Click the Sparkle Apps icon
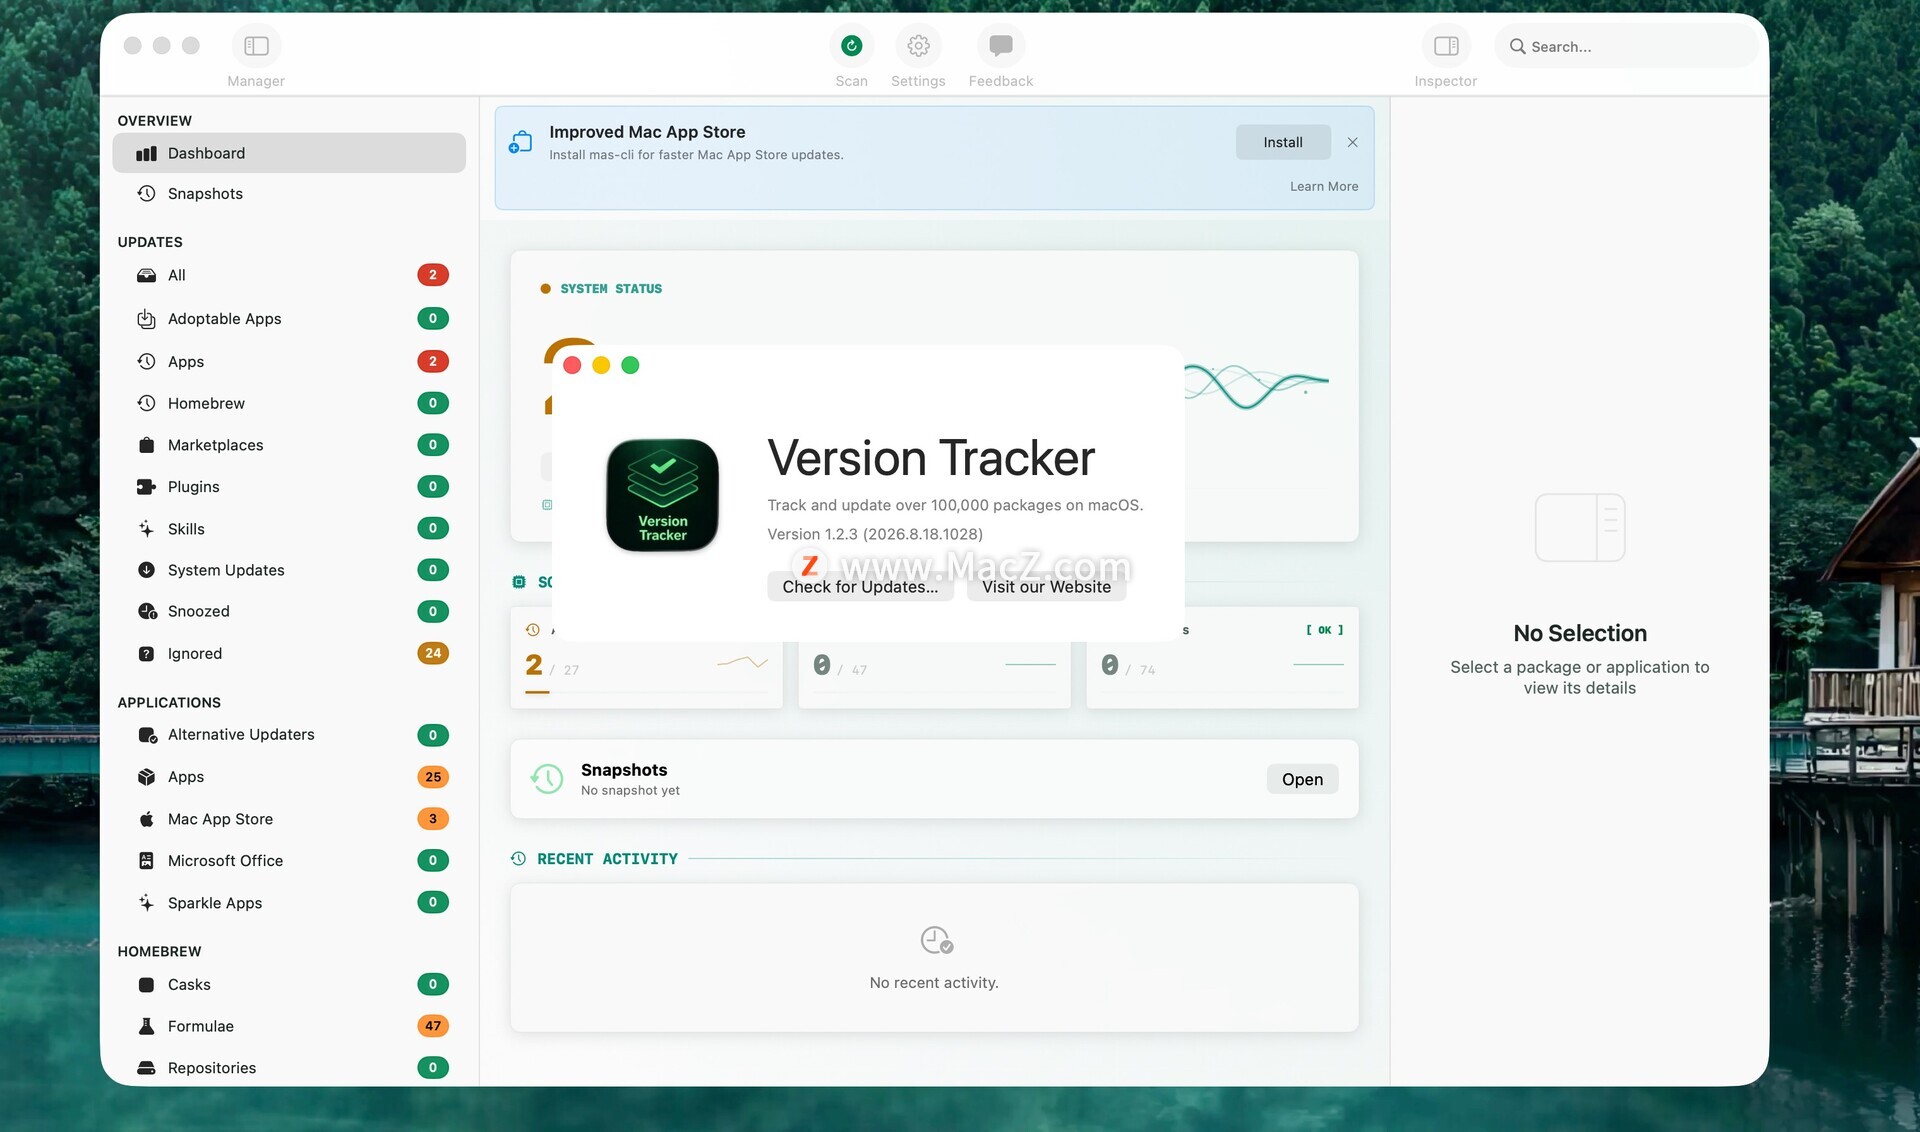The width and height of the screenshot is (1920, 1132). point(146,903)
